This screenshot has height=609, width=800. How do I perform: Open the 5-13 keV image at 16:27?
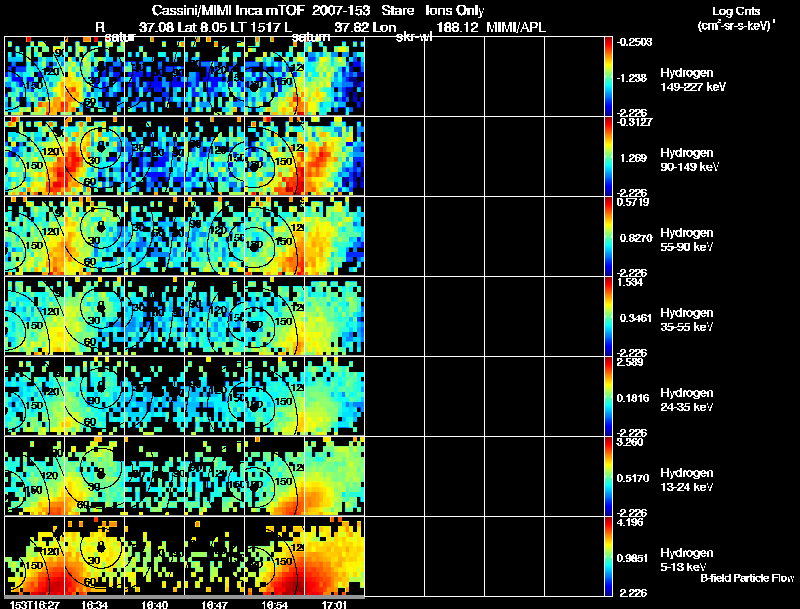pos(35,556)
